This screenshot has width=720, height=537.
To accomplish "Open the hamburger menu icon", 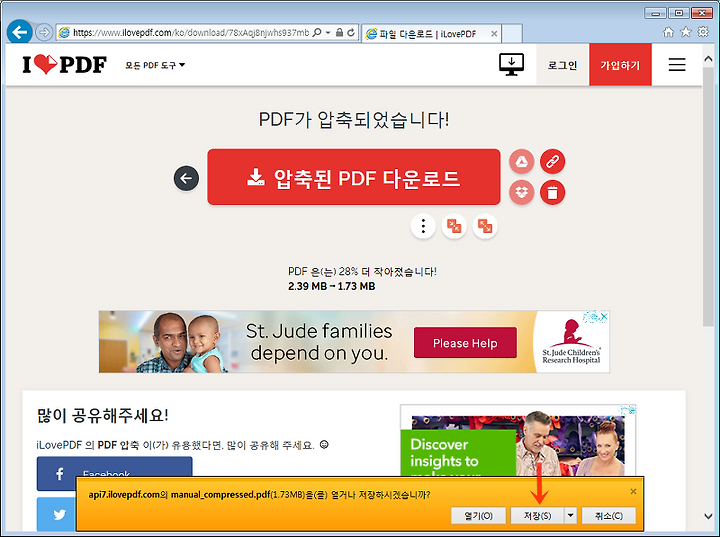I will coord(677,65).
